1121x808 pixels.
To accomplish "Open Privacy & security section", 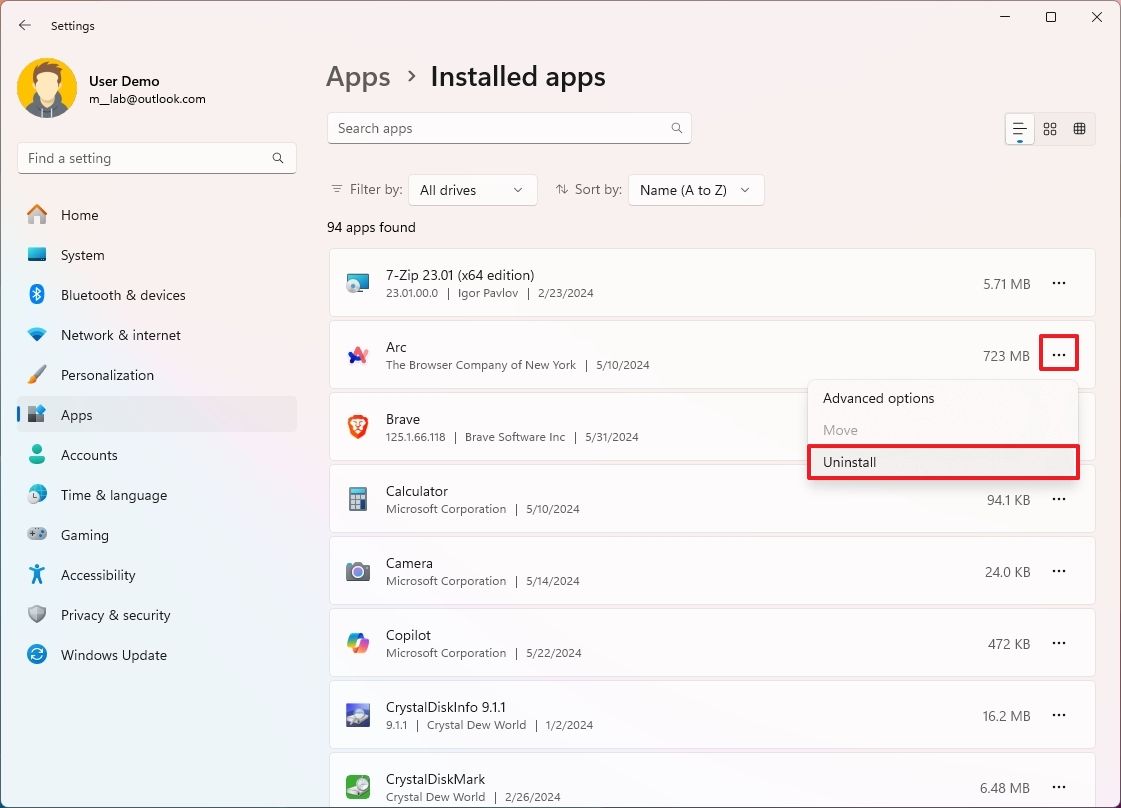I will [115, 615].
